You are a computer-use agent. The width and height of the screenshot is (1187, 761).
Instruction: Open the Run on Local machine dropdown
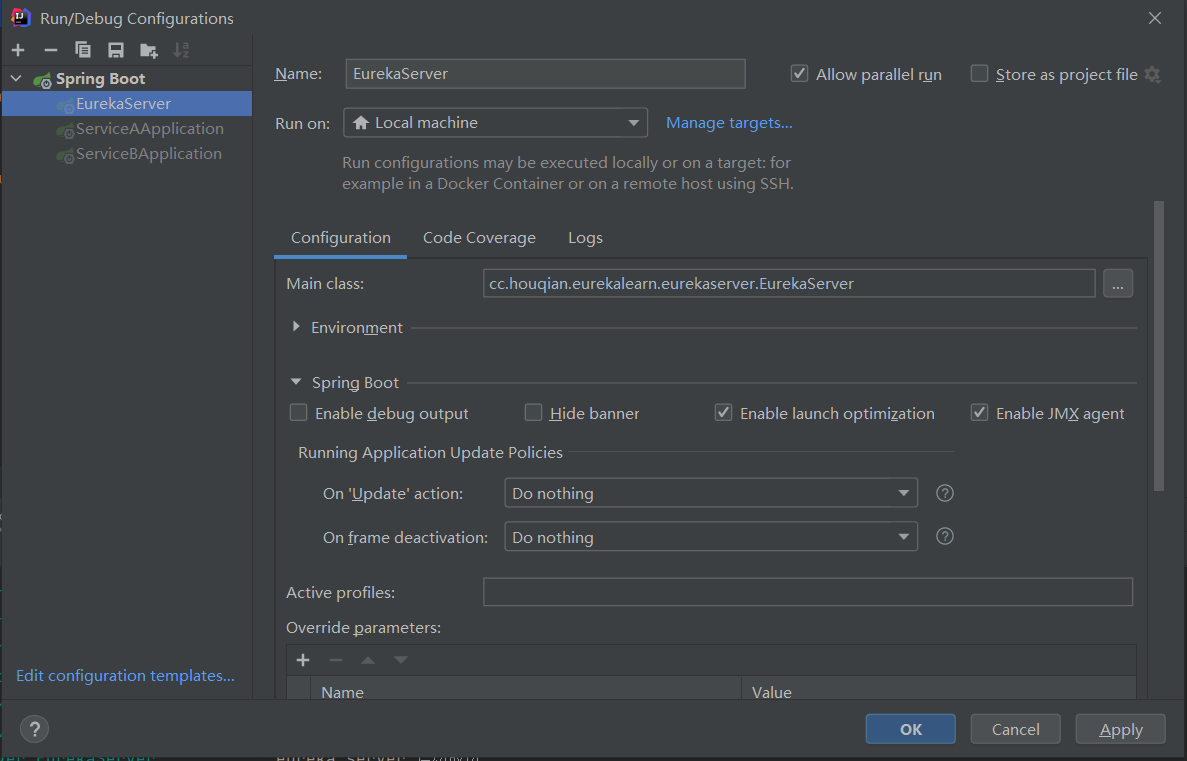(x=495, y=123)
